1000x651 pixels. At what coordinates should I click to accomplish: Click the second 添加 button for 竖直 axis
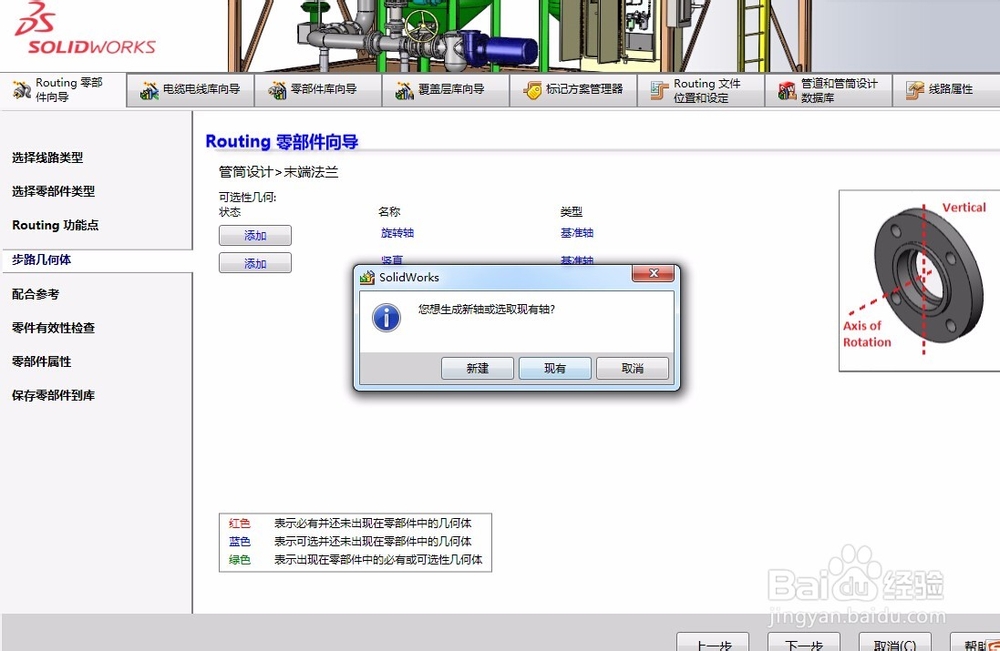(255, 263)
